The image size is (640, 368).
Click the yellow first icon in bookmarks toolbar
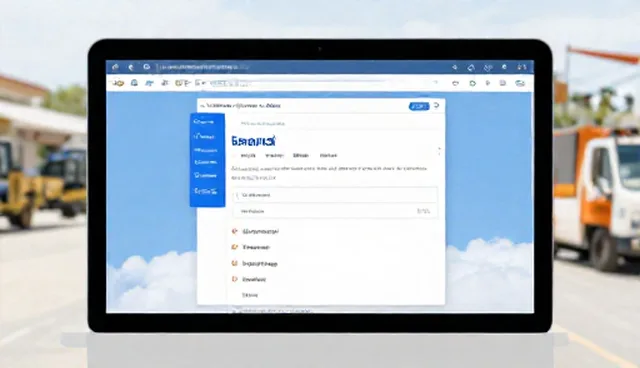(118, 84)
